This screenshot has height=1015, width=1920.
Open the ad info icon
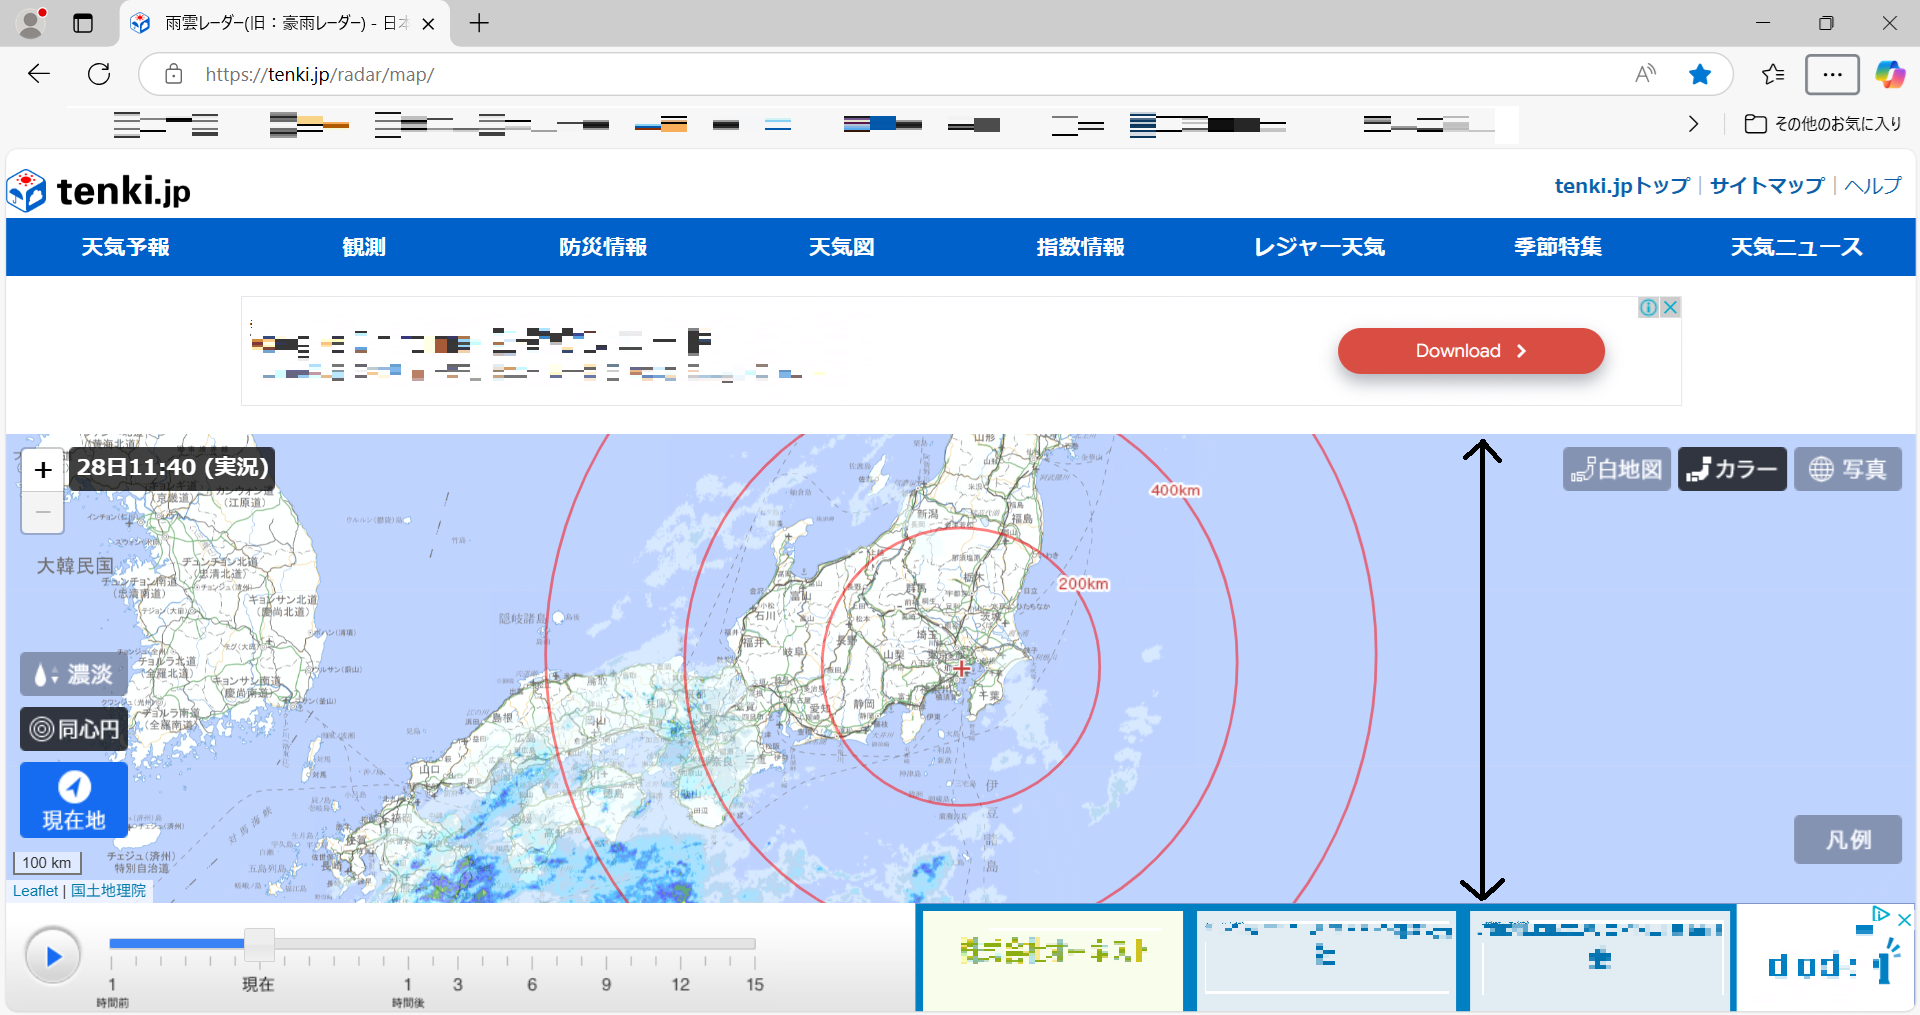pos(1649,307)
